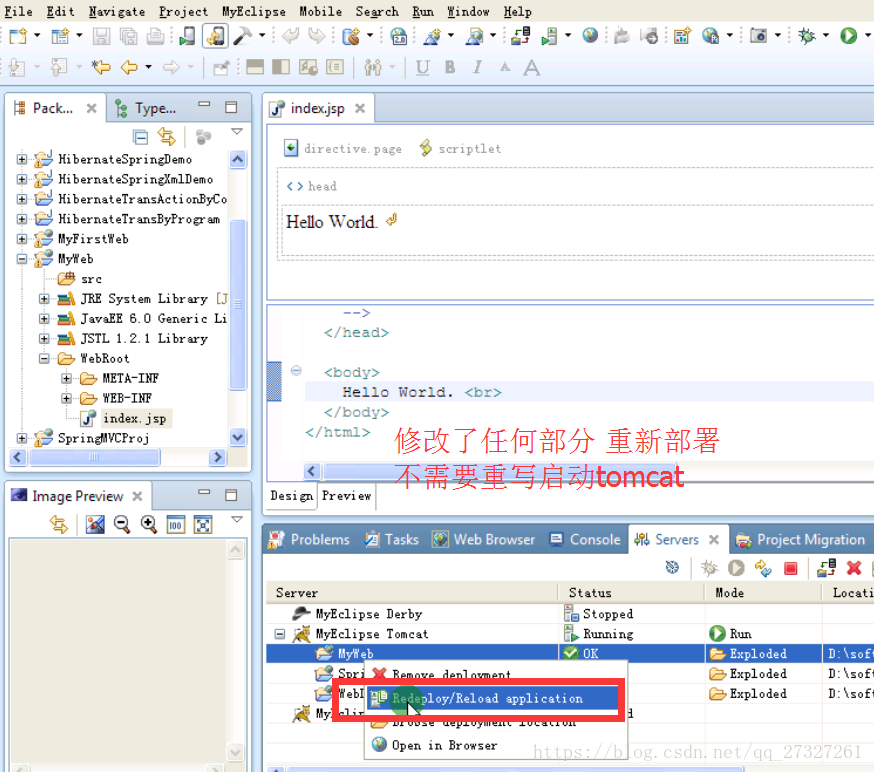This screenshot has width=874, height=772.
Task: Click zoom in magnifier in Image Preview
Action: (x=149, y=524)
